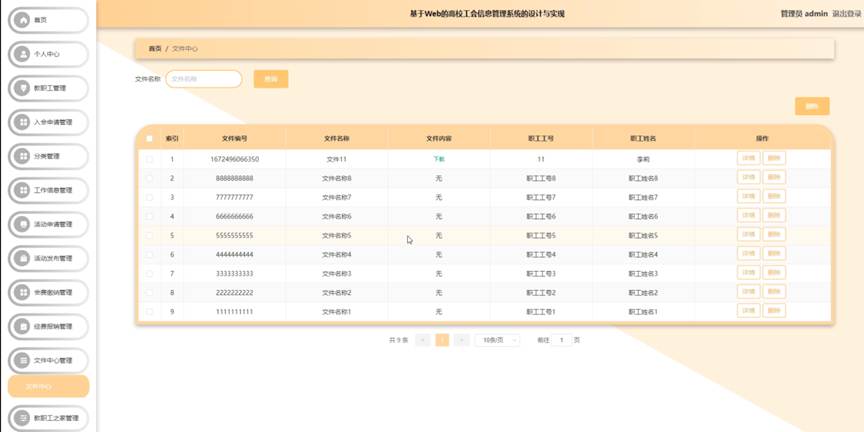Screen dimensions: 864x432
Task: Click 详情 for the 文件名称3 row
Action: [748, 272]
